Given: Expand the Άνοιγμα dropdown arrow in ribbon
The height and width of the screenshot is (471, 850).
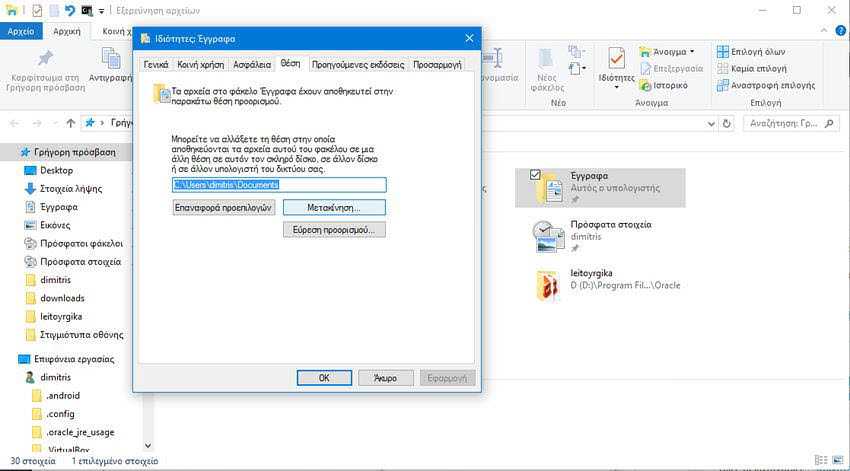Looking at the screenshot, I should 690,51.
